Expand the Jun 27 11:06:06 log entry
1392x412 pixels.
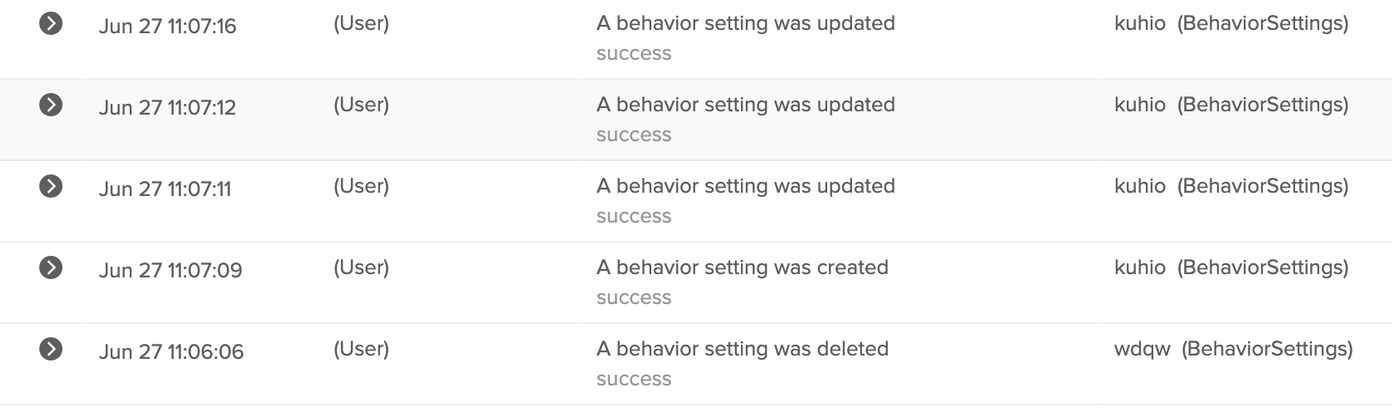[50, 349]
